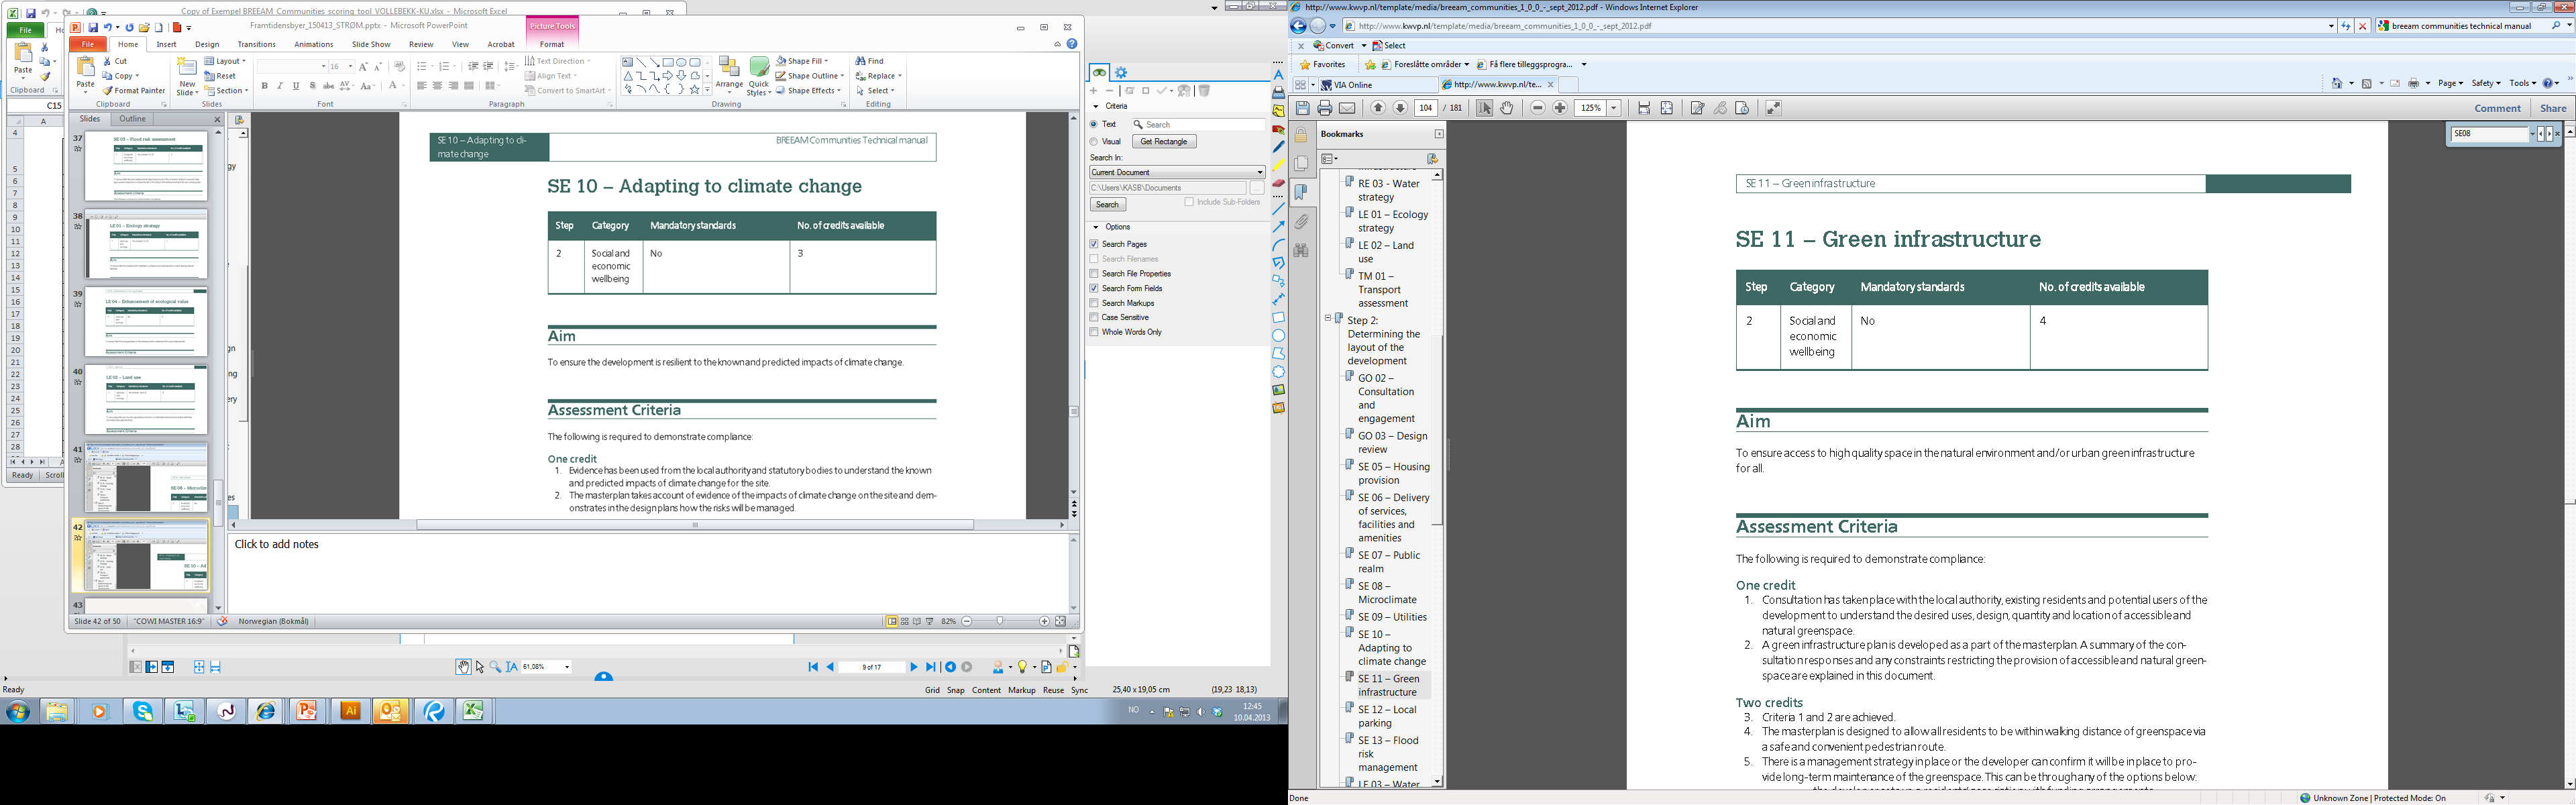Screen dimensions: 2576x805
Task: Click PowerPoint zoom-in plus on status bar
Action: 1044,621
